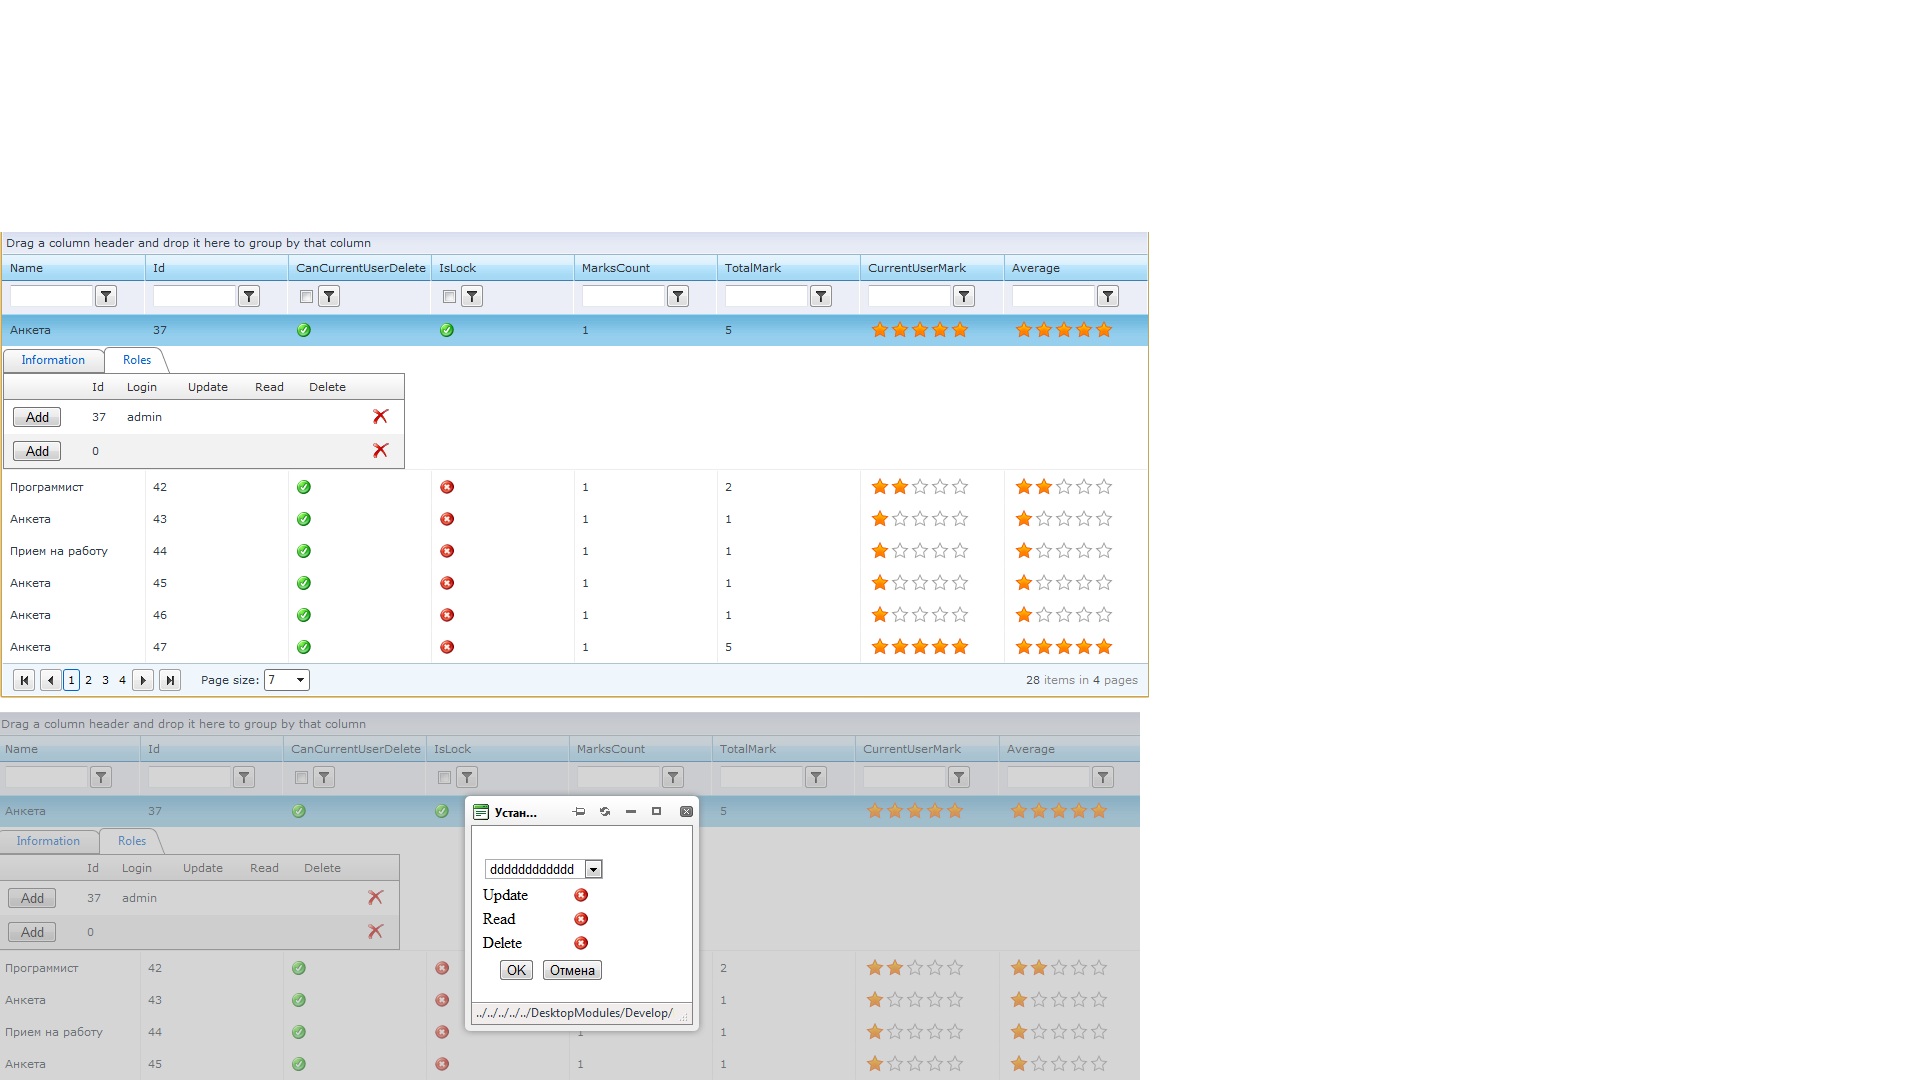Open the 'dddddddddddd' combo box dropdown

pyautogui.click(x=593, y=870)
